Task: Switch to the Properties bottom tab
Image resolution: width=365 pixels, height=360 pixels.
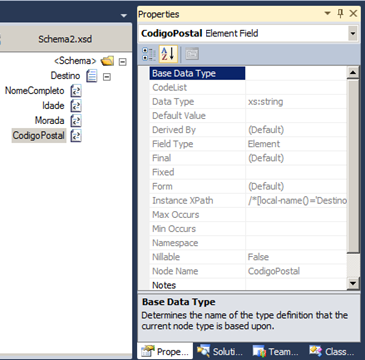Action: pos(165,352)
